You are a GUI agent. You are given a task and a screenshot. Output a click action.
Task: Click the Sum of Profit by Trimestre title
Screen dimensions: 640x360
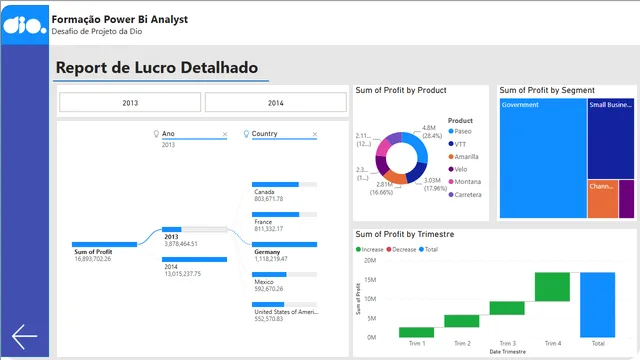click(404, 234)
